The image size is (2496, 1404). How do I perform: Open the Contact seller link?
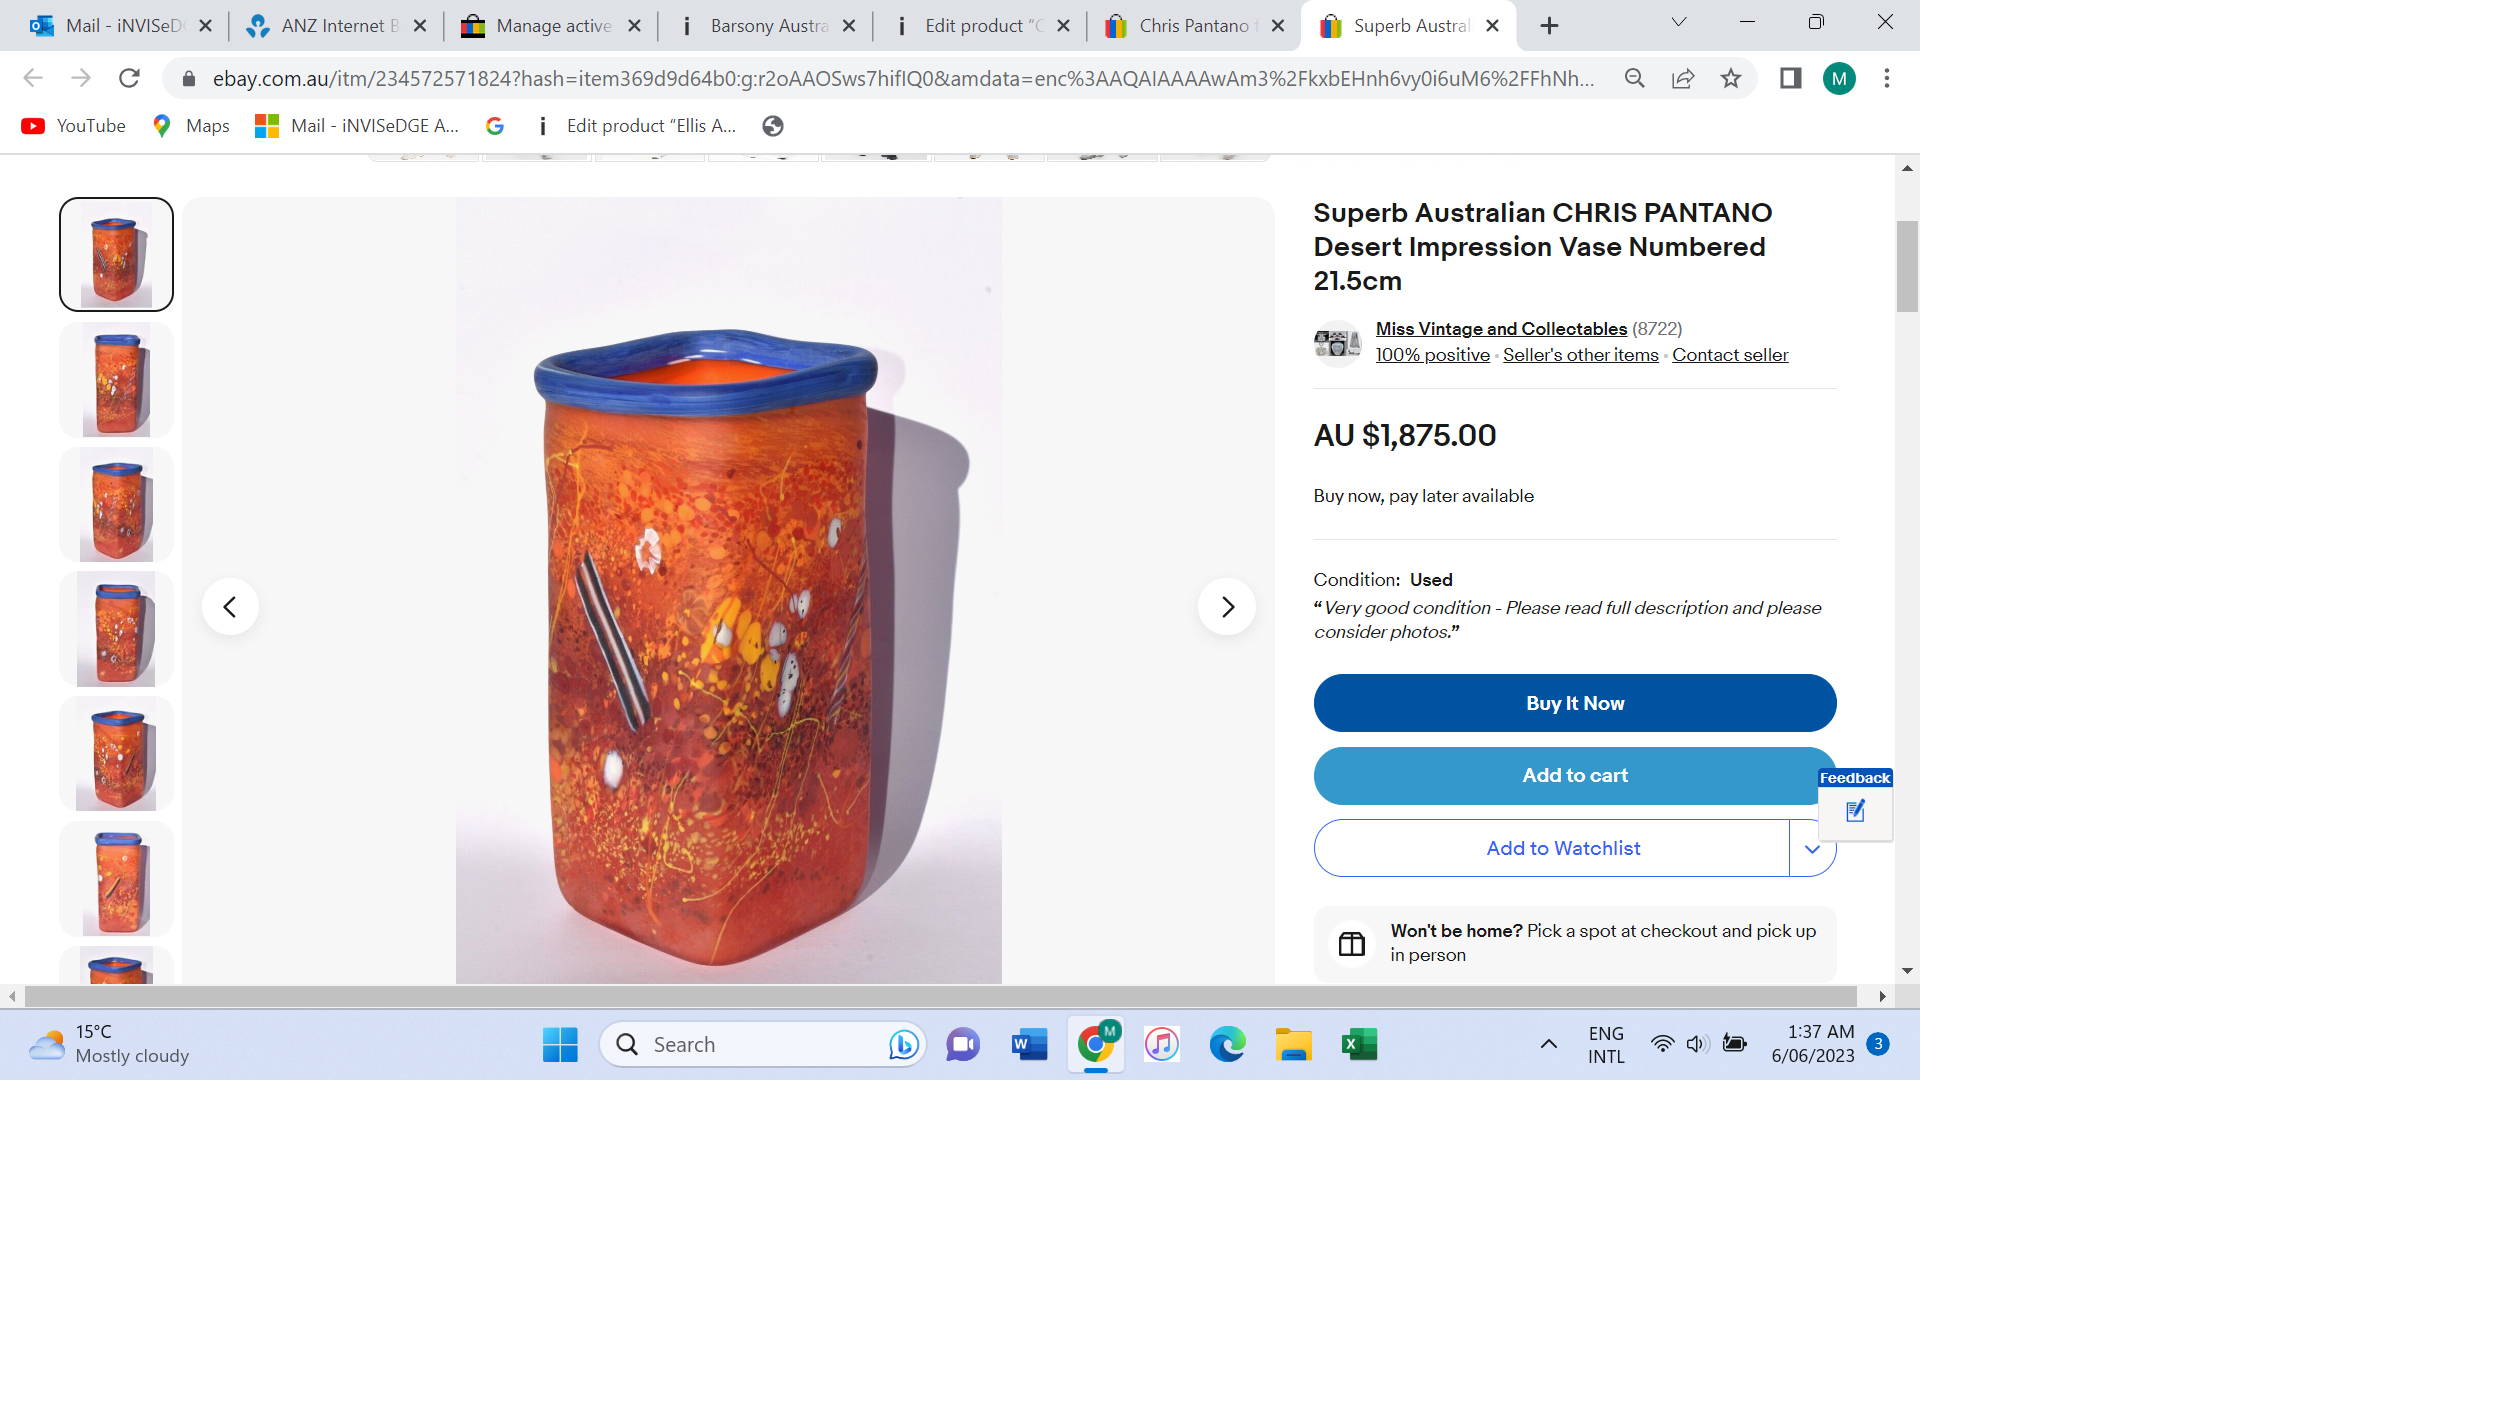pos(1729,355)
